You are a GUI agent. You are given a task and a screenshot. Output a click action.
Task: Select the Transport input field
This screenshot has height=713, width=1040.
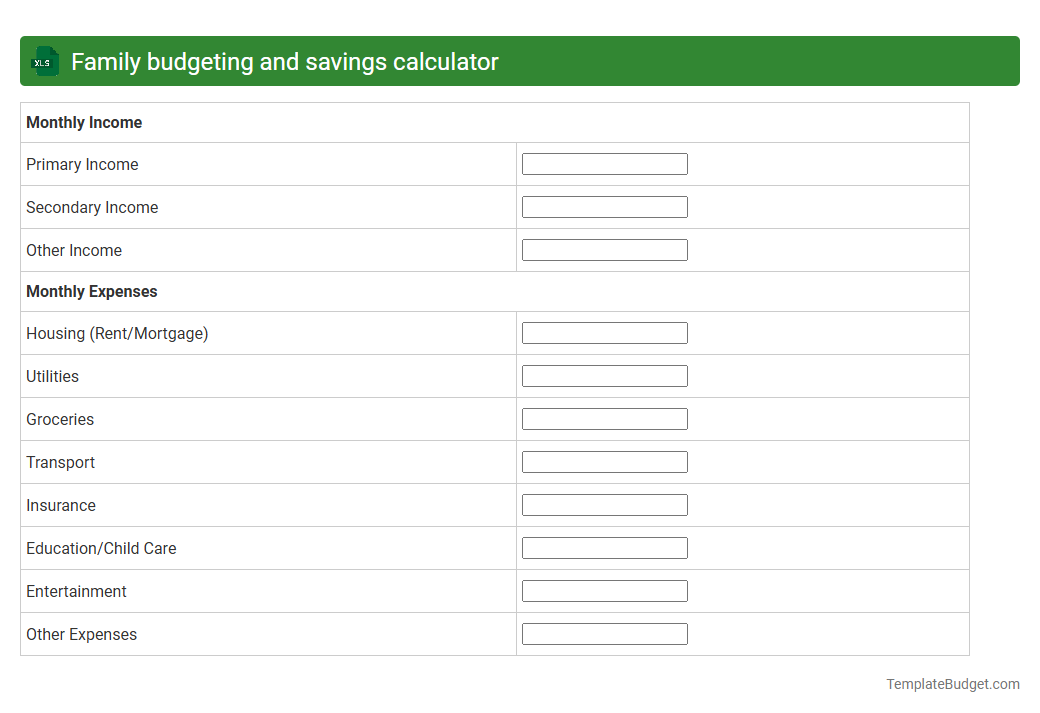click(604, 461)
